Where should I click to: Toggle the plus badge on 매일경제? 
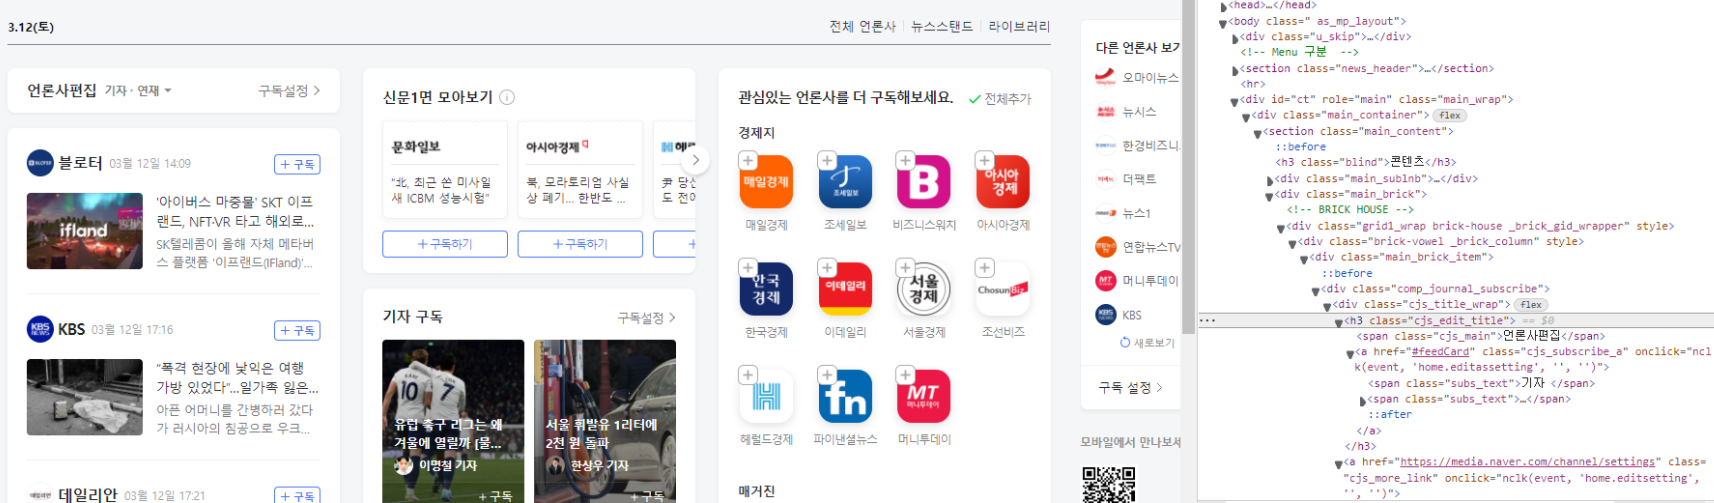(747, 161)
